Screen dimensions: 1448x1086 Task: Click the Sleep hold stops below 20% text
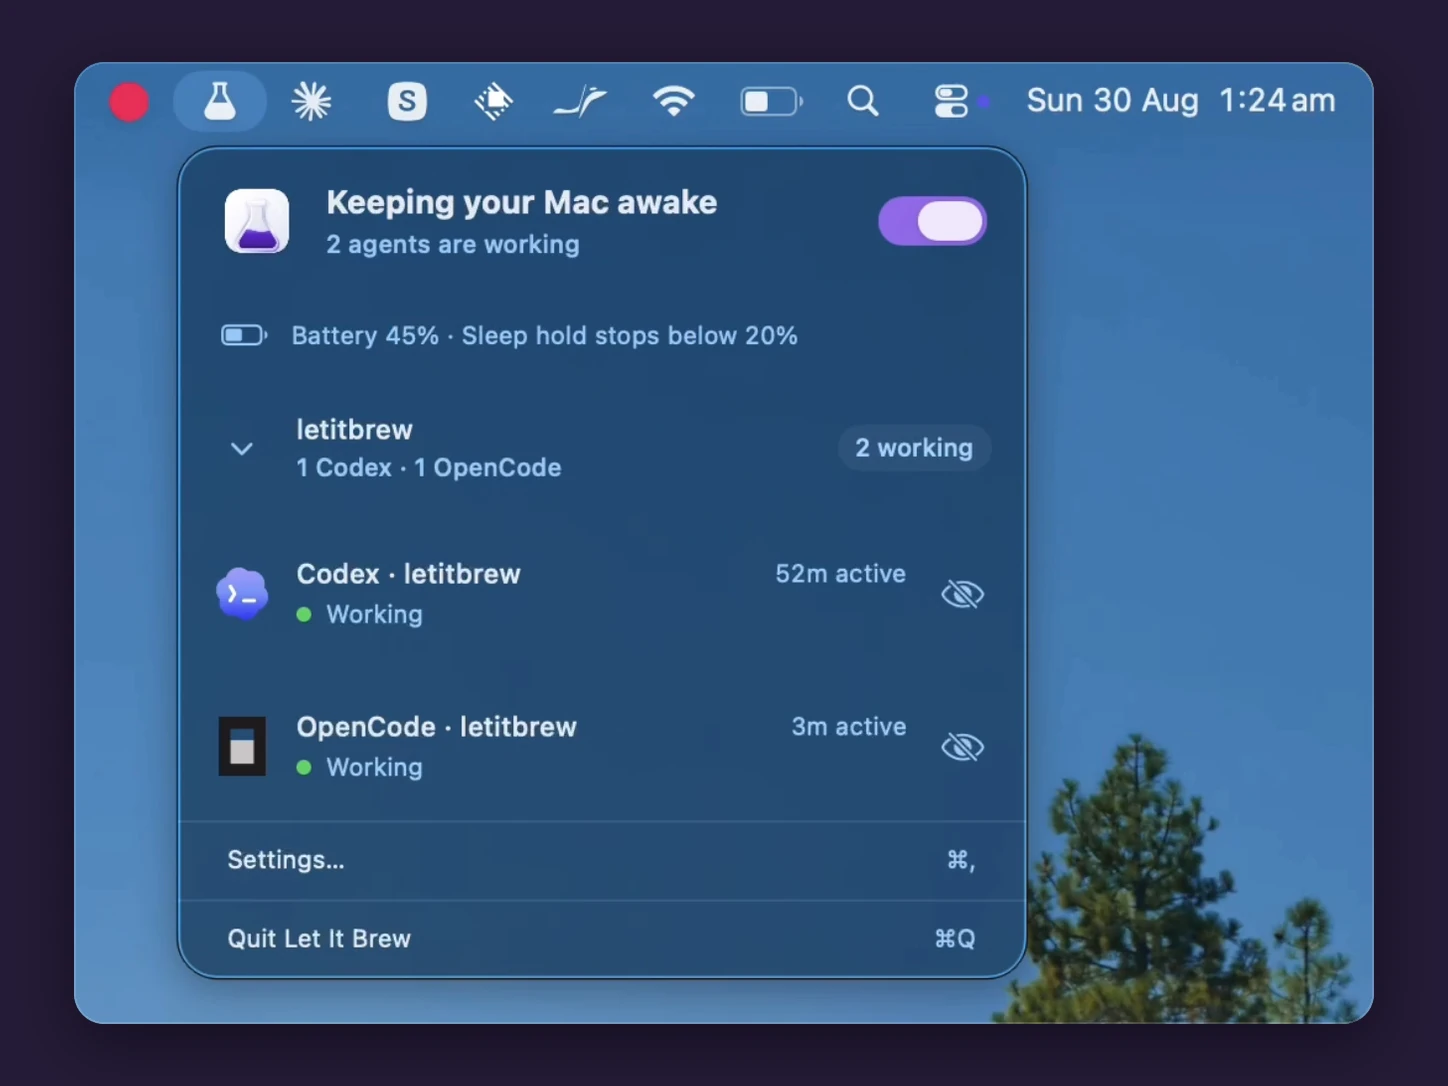630,335
